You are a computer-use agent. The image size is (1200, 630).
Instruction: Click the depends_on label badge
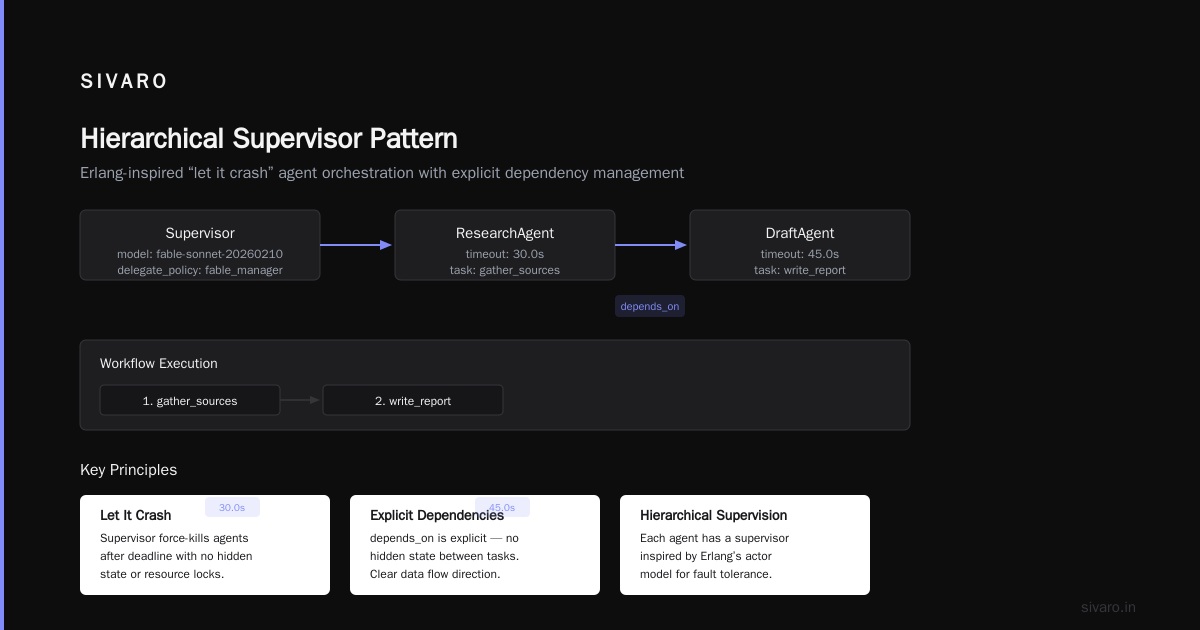coord(650,306)
